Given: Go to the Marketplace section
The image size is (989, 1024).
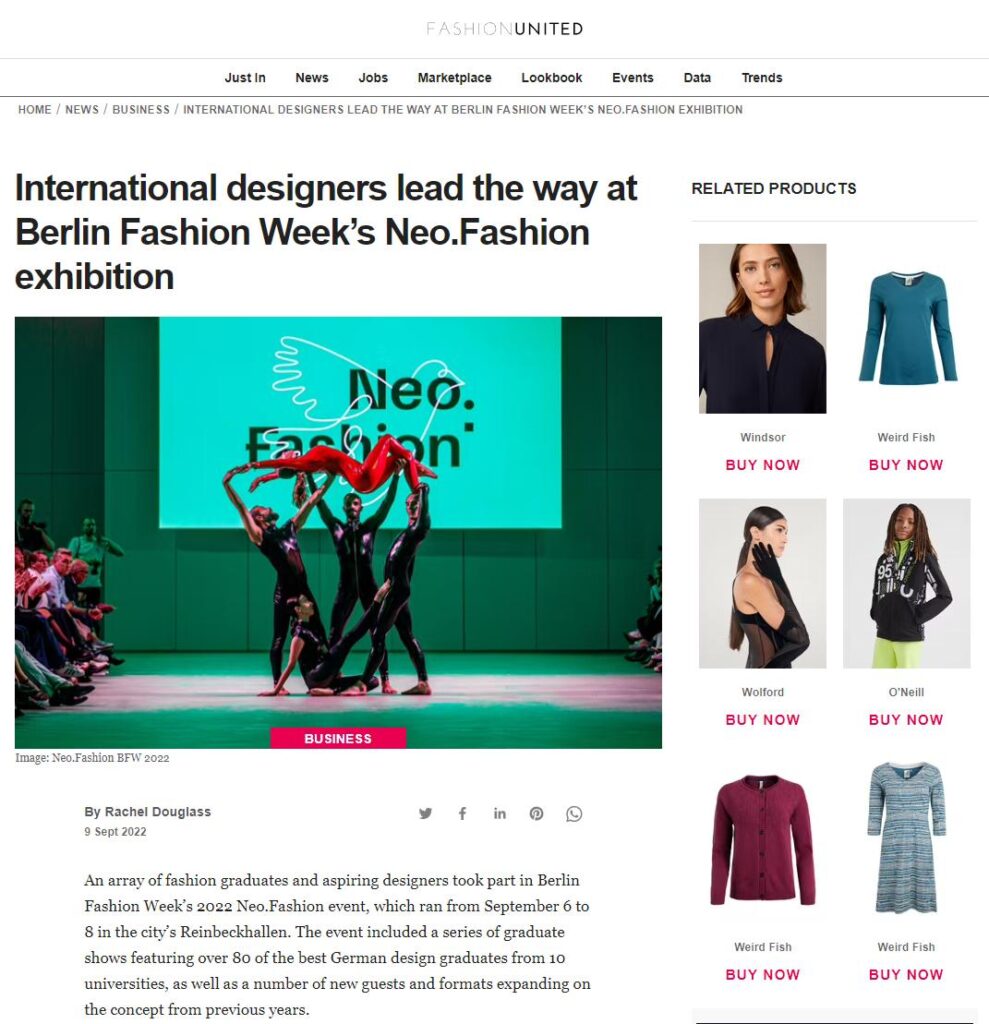Looking at the screenshot, I should click(x=455, y=78).
